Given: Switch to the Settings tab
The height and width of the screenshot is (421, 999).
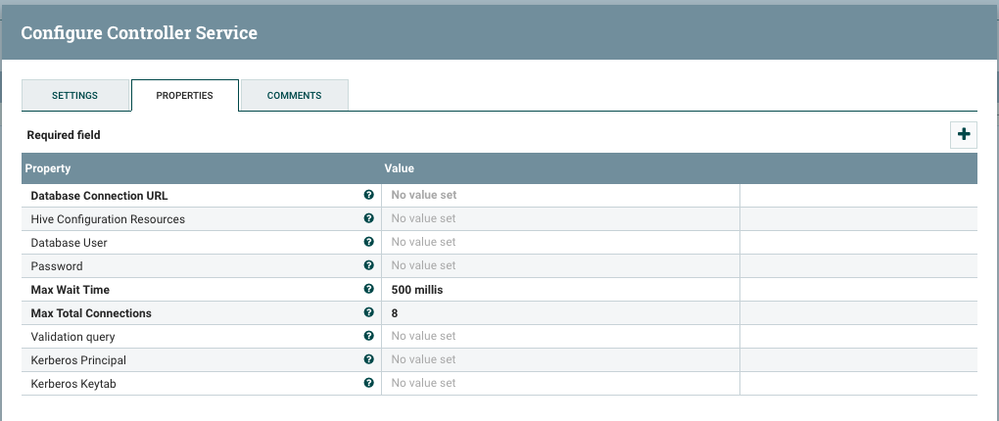Looking at the screenshot, I should [75, 95].
